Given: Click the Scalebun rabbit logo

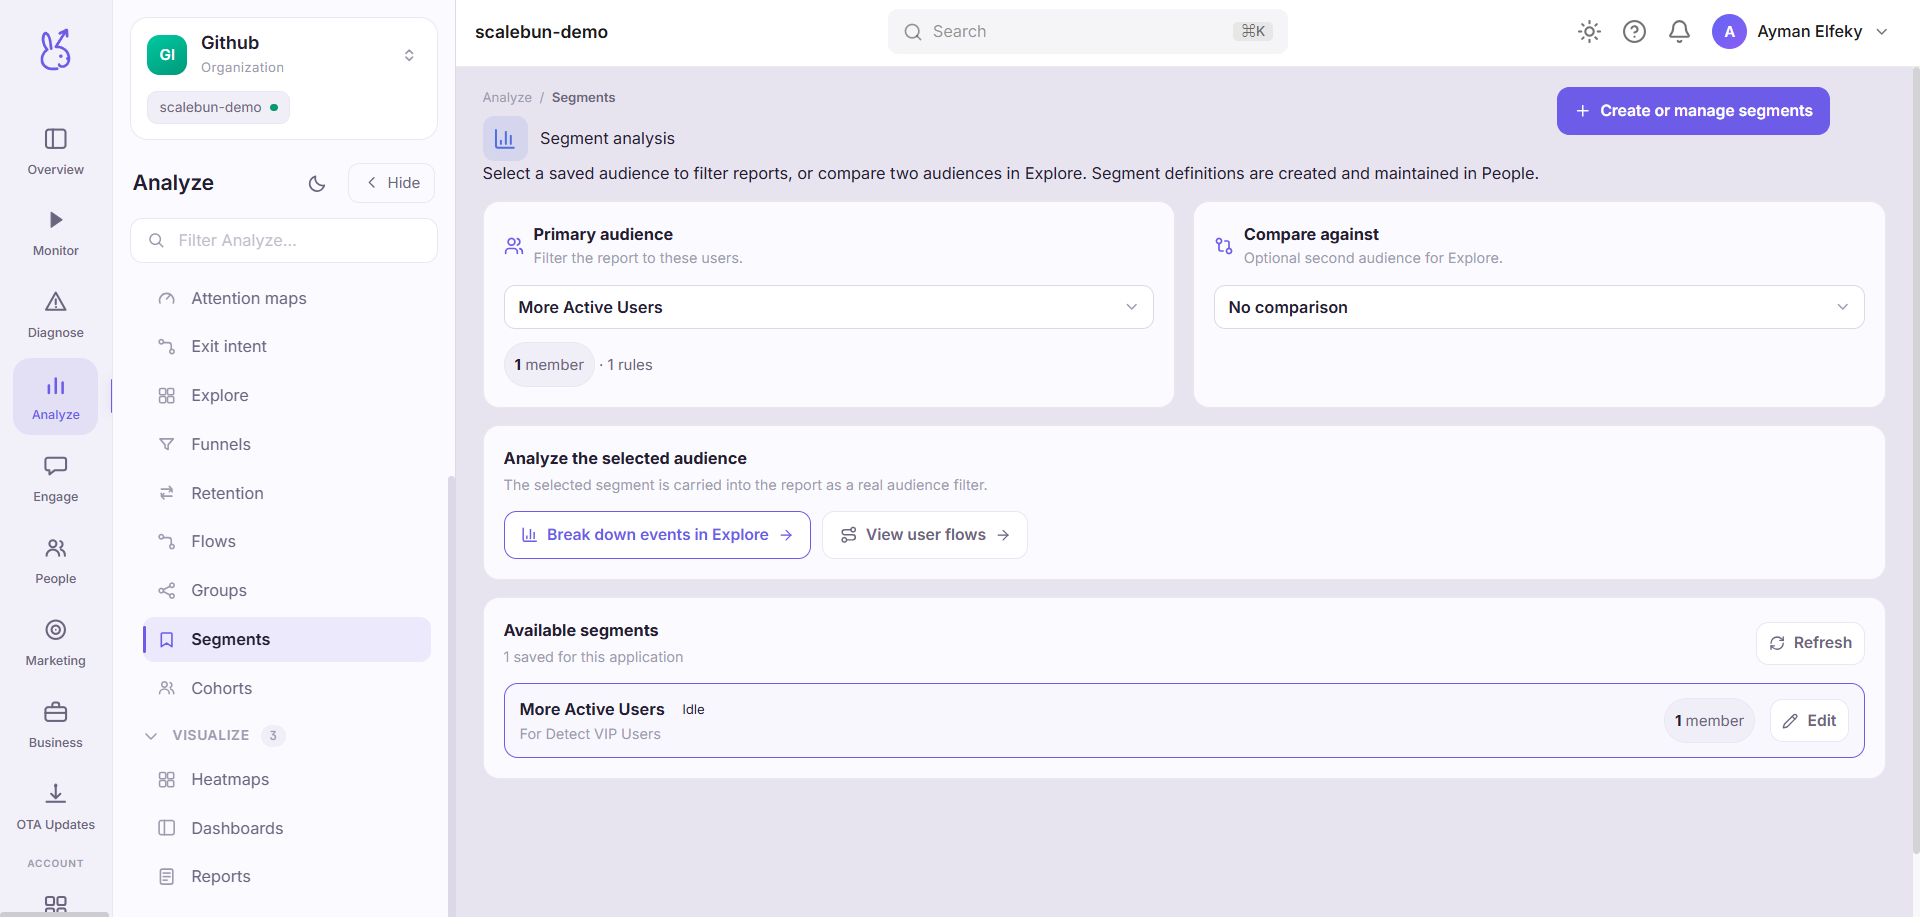Looking at the screenshot, I should coord(55,49).
